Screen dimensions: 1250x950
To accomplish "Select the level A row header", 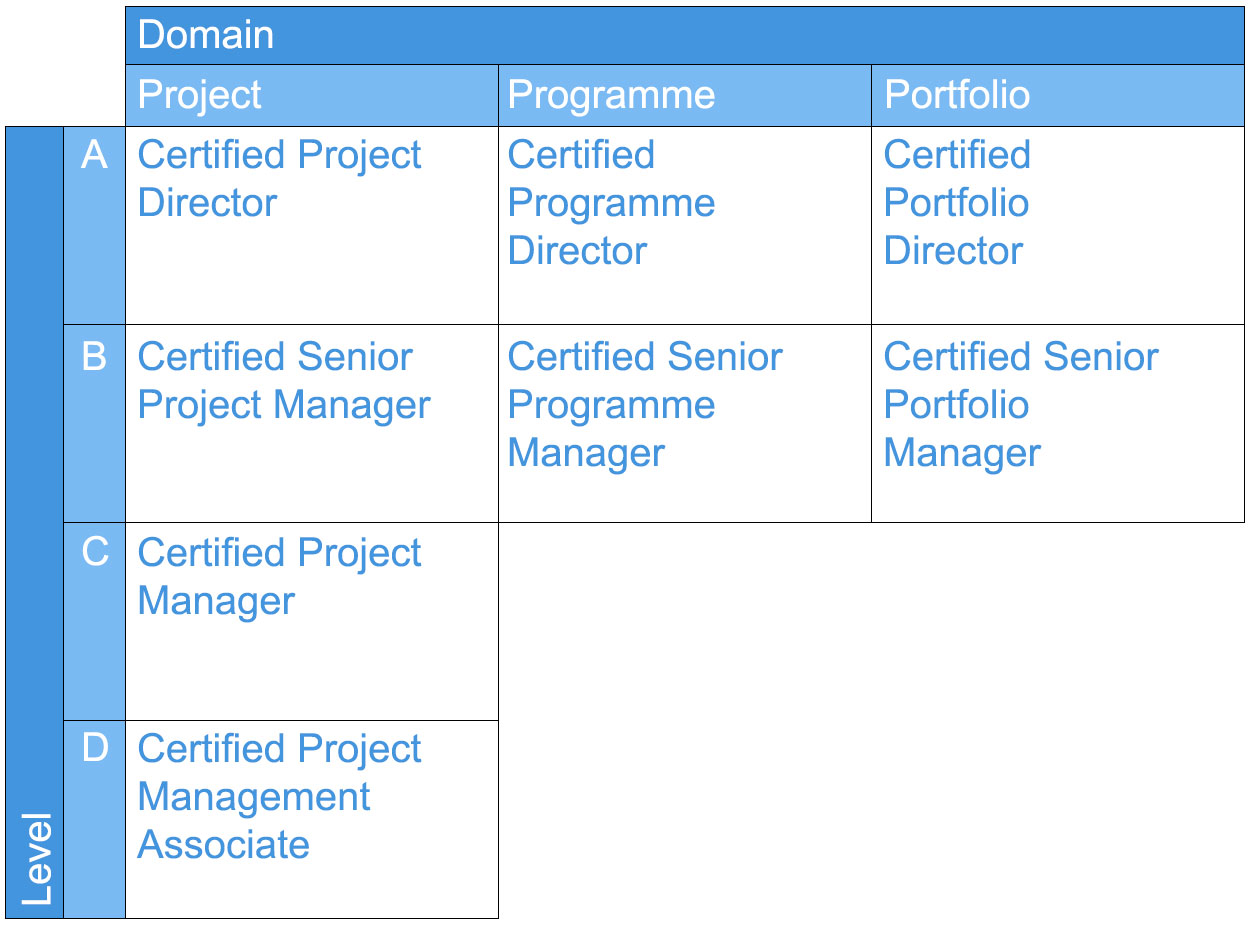I will tap(94, 155).
